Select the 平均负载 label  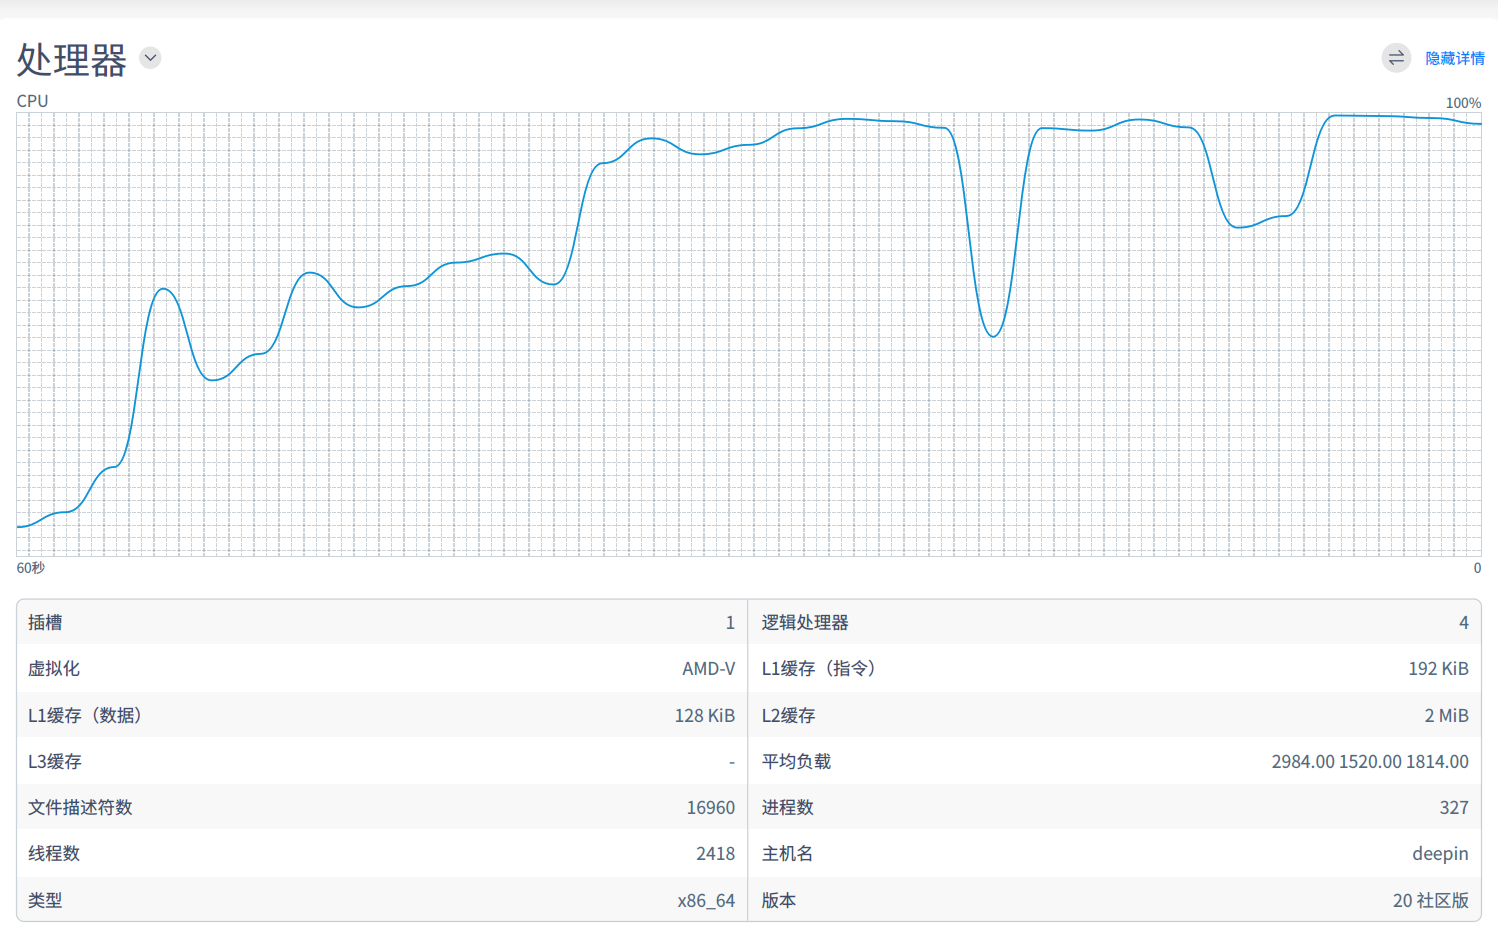(797, 761)
